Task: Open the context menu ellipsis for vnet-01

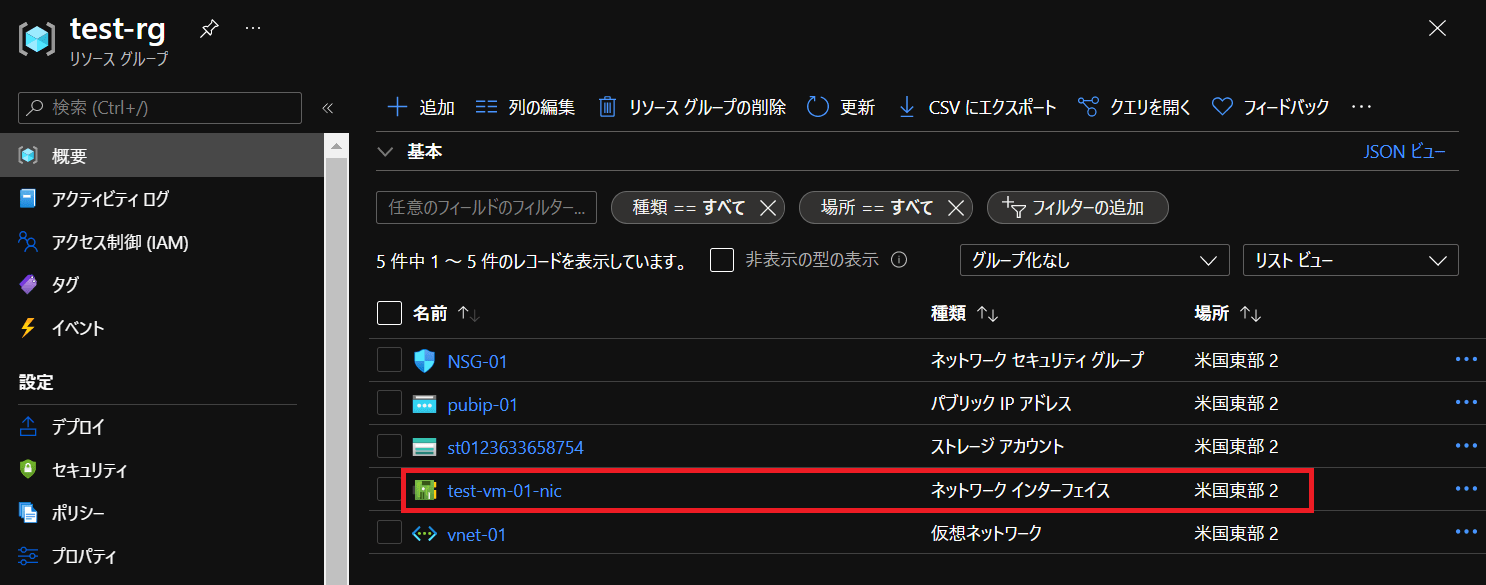Action: 1466,533
